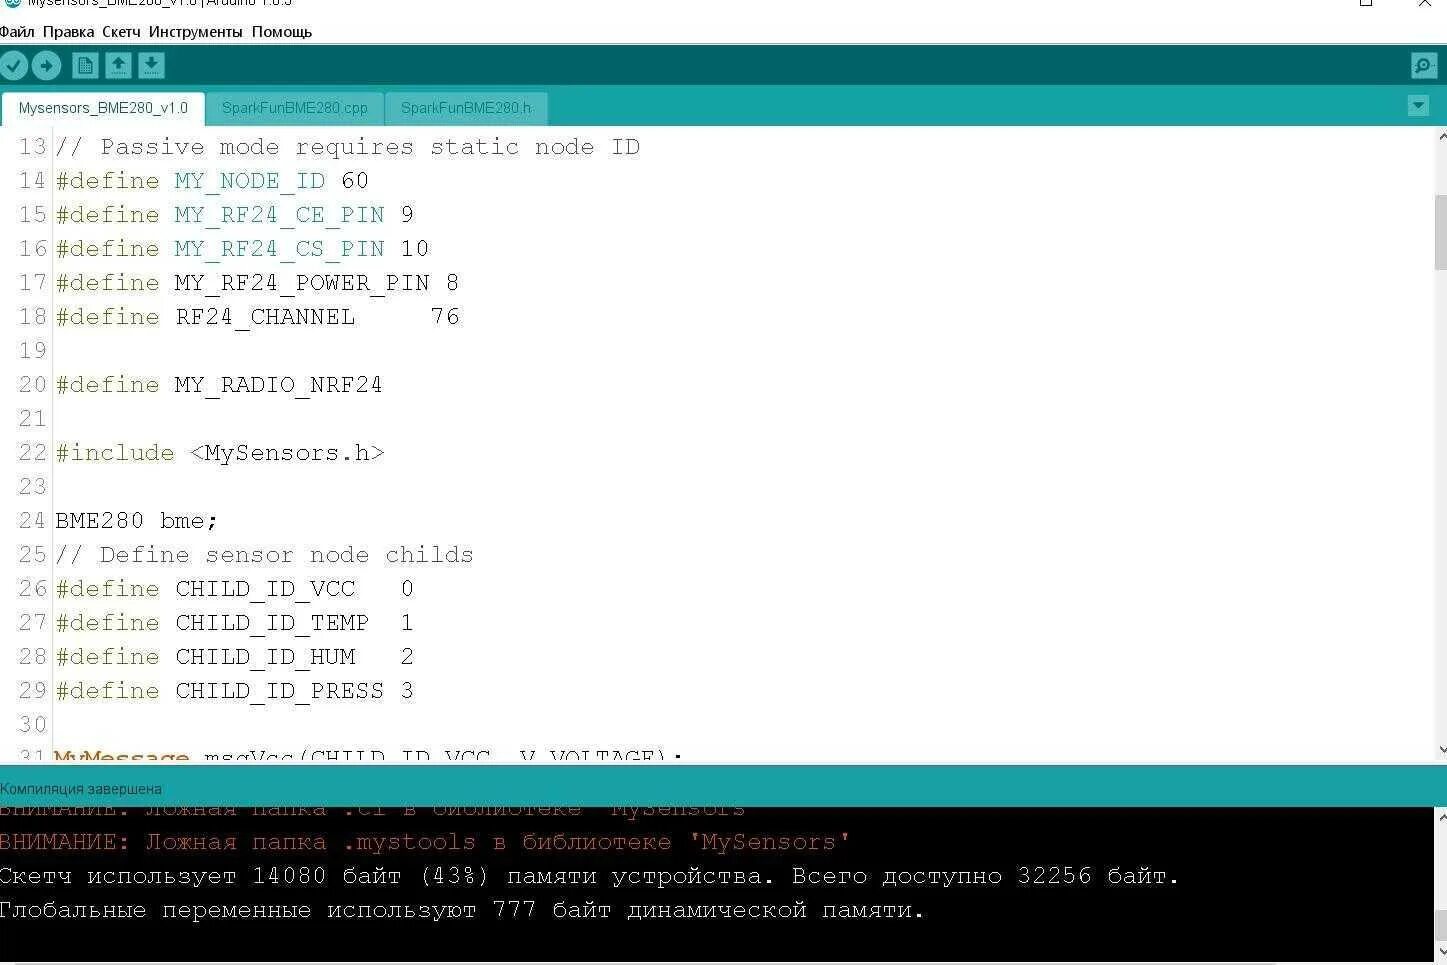Click the 'Глобальные переменные' console line
Screen dimensions: 1447x965
(x=462, y=910)
